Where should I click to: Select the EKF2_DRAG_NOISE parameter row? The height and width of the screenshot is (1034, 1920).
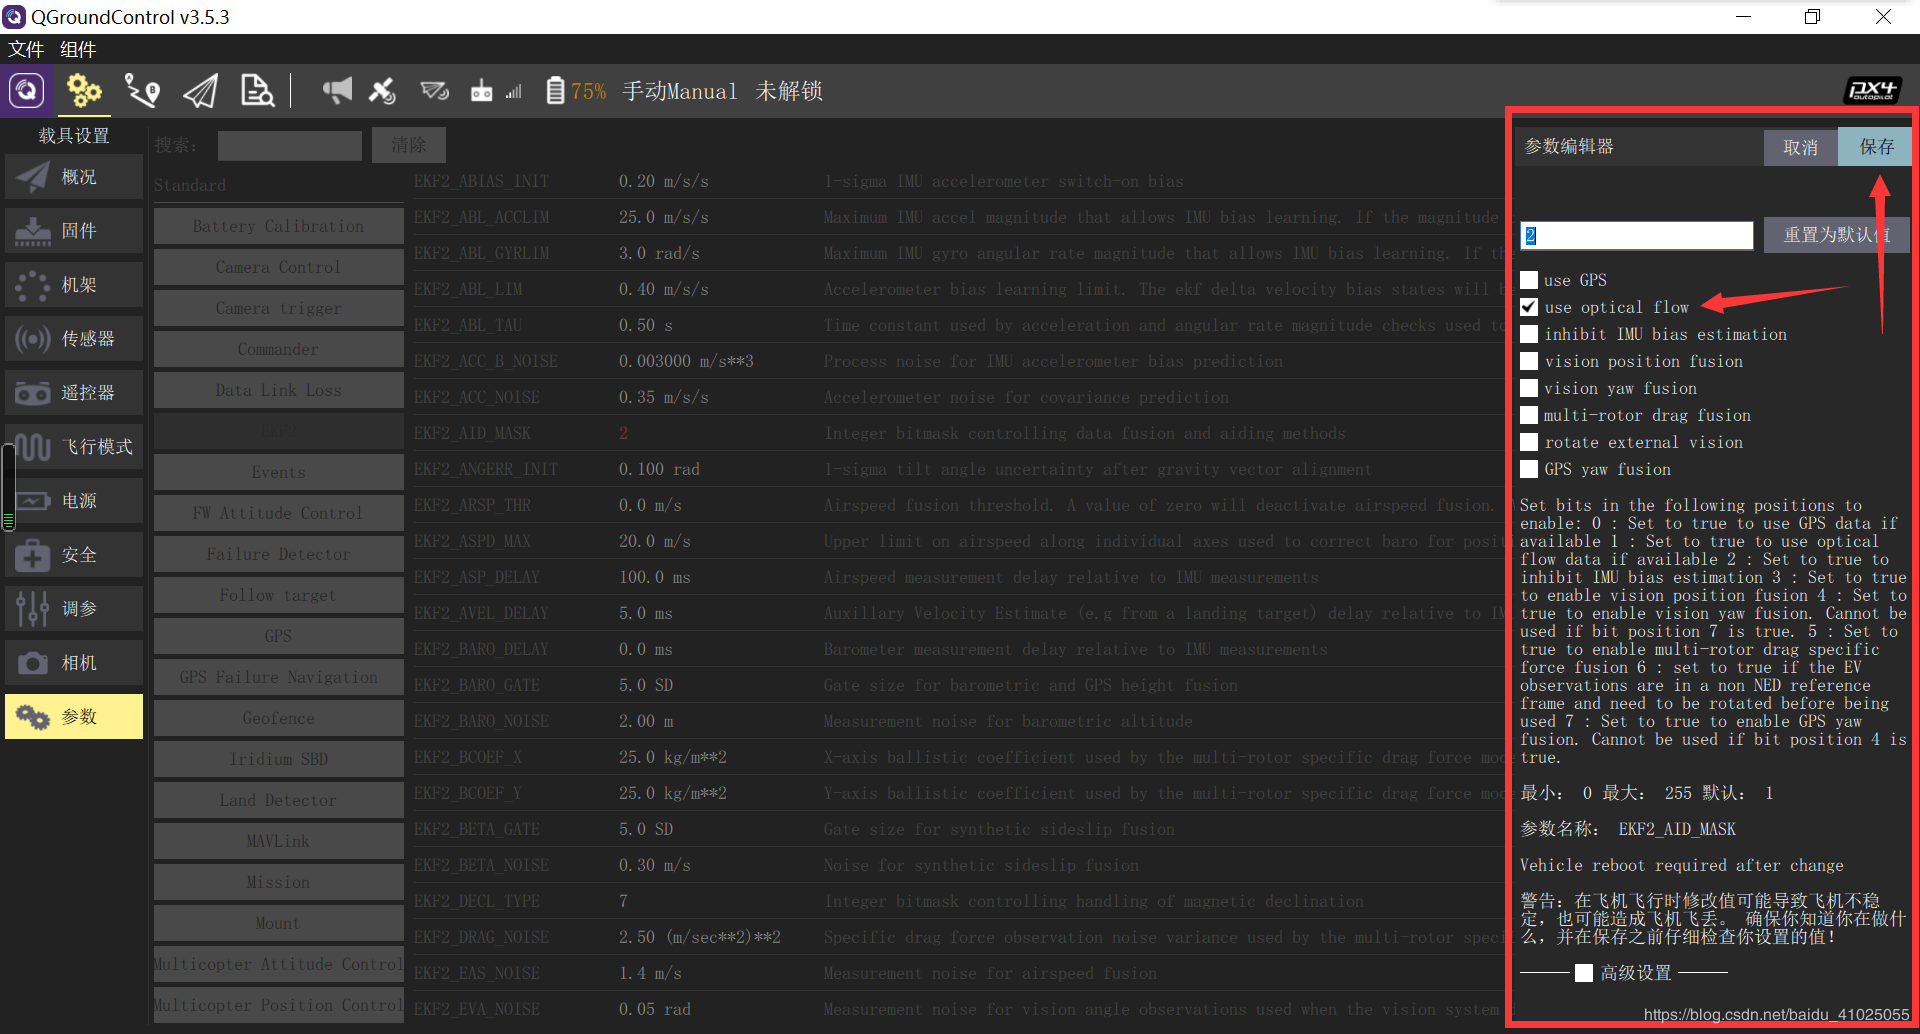958,937
